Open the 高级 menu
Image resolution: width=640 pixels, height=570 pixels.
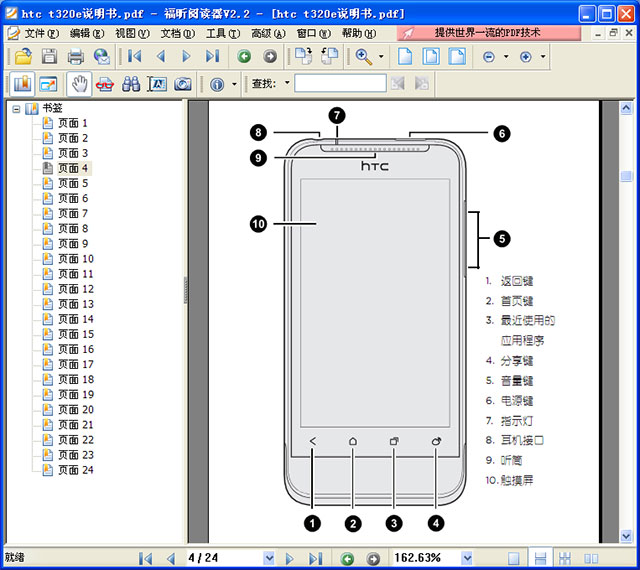[268, 33]
